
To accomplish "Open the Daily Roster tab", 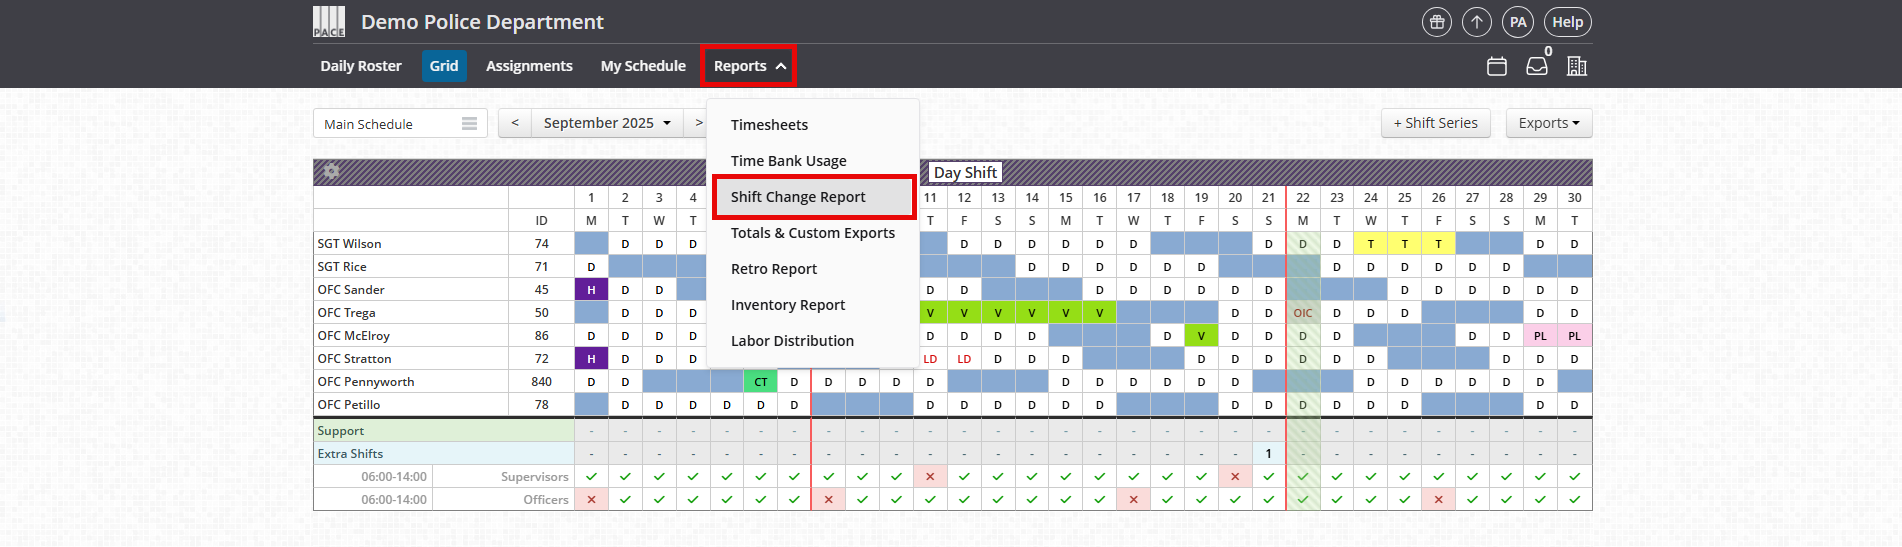I will [361, 66].
